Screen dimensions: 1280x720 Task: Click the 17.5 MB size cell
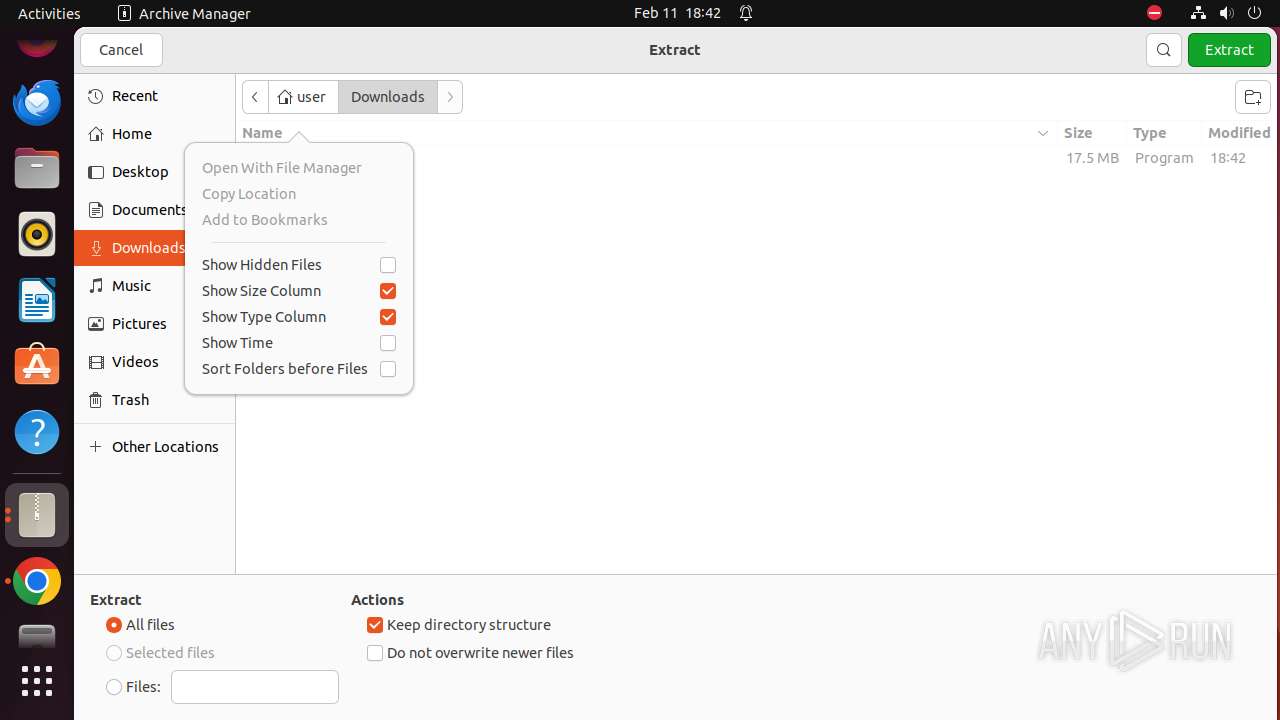coord(1092,158)
